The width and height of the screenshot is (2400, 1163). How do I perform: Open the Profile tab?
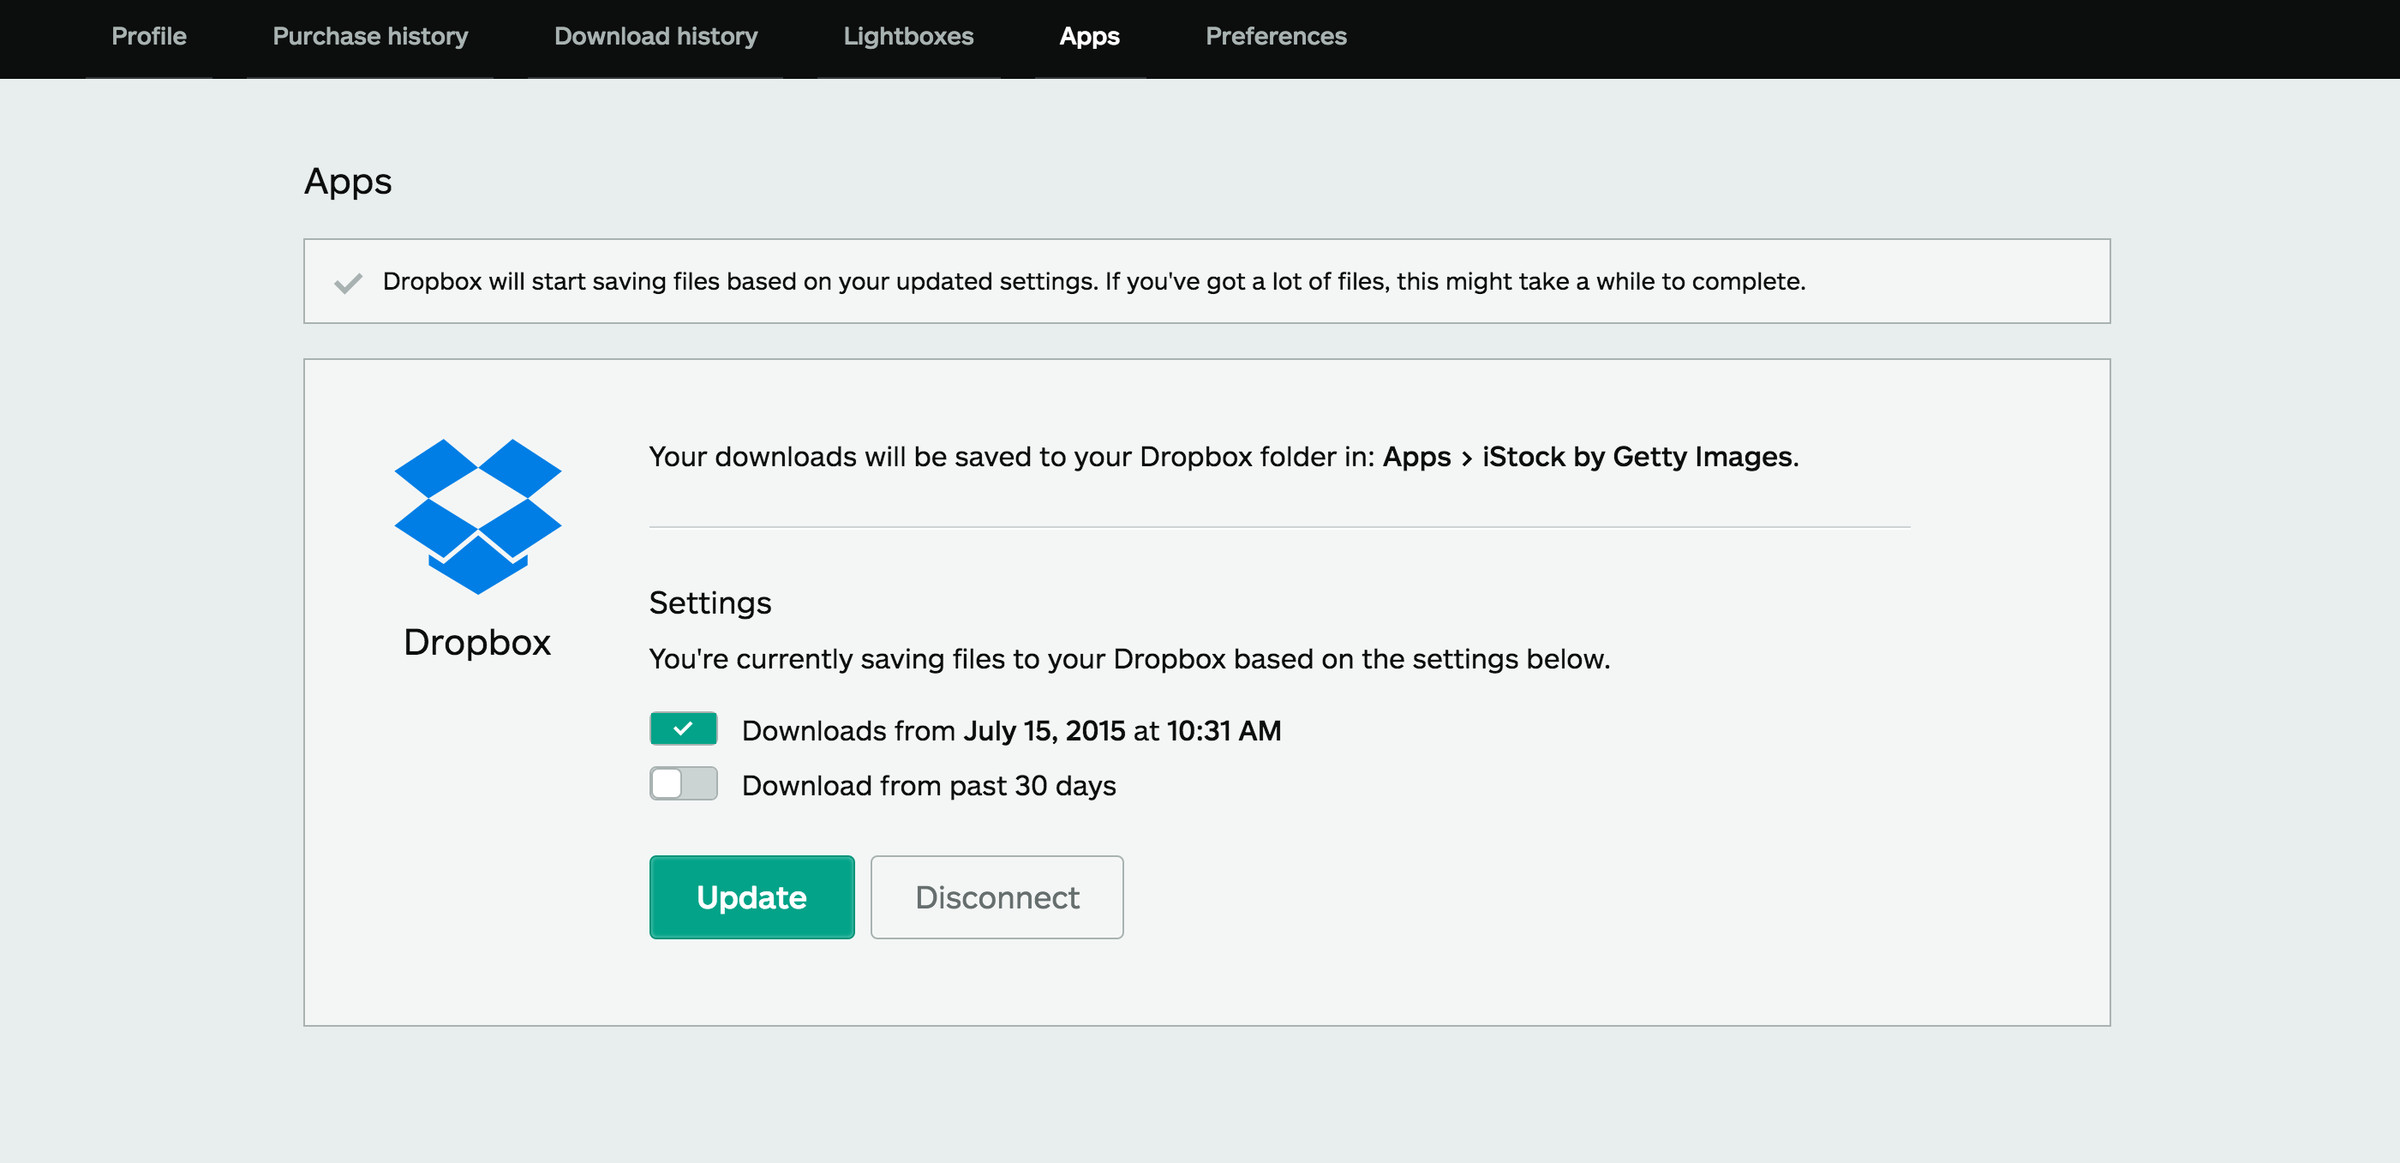149,37
